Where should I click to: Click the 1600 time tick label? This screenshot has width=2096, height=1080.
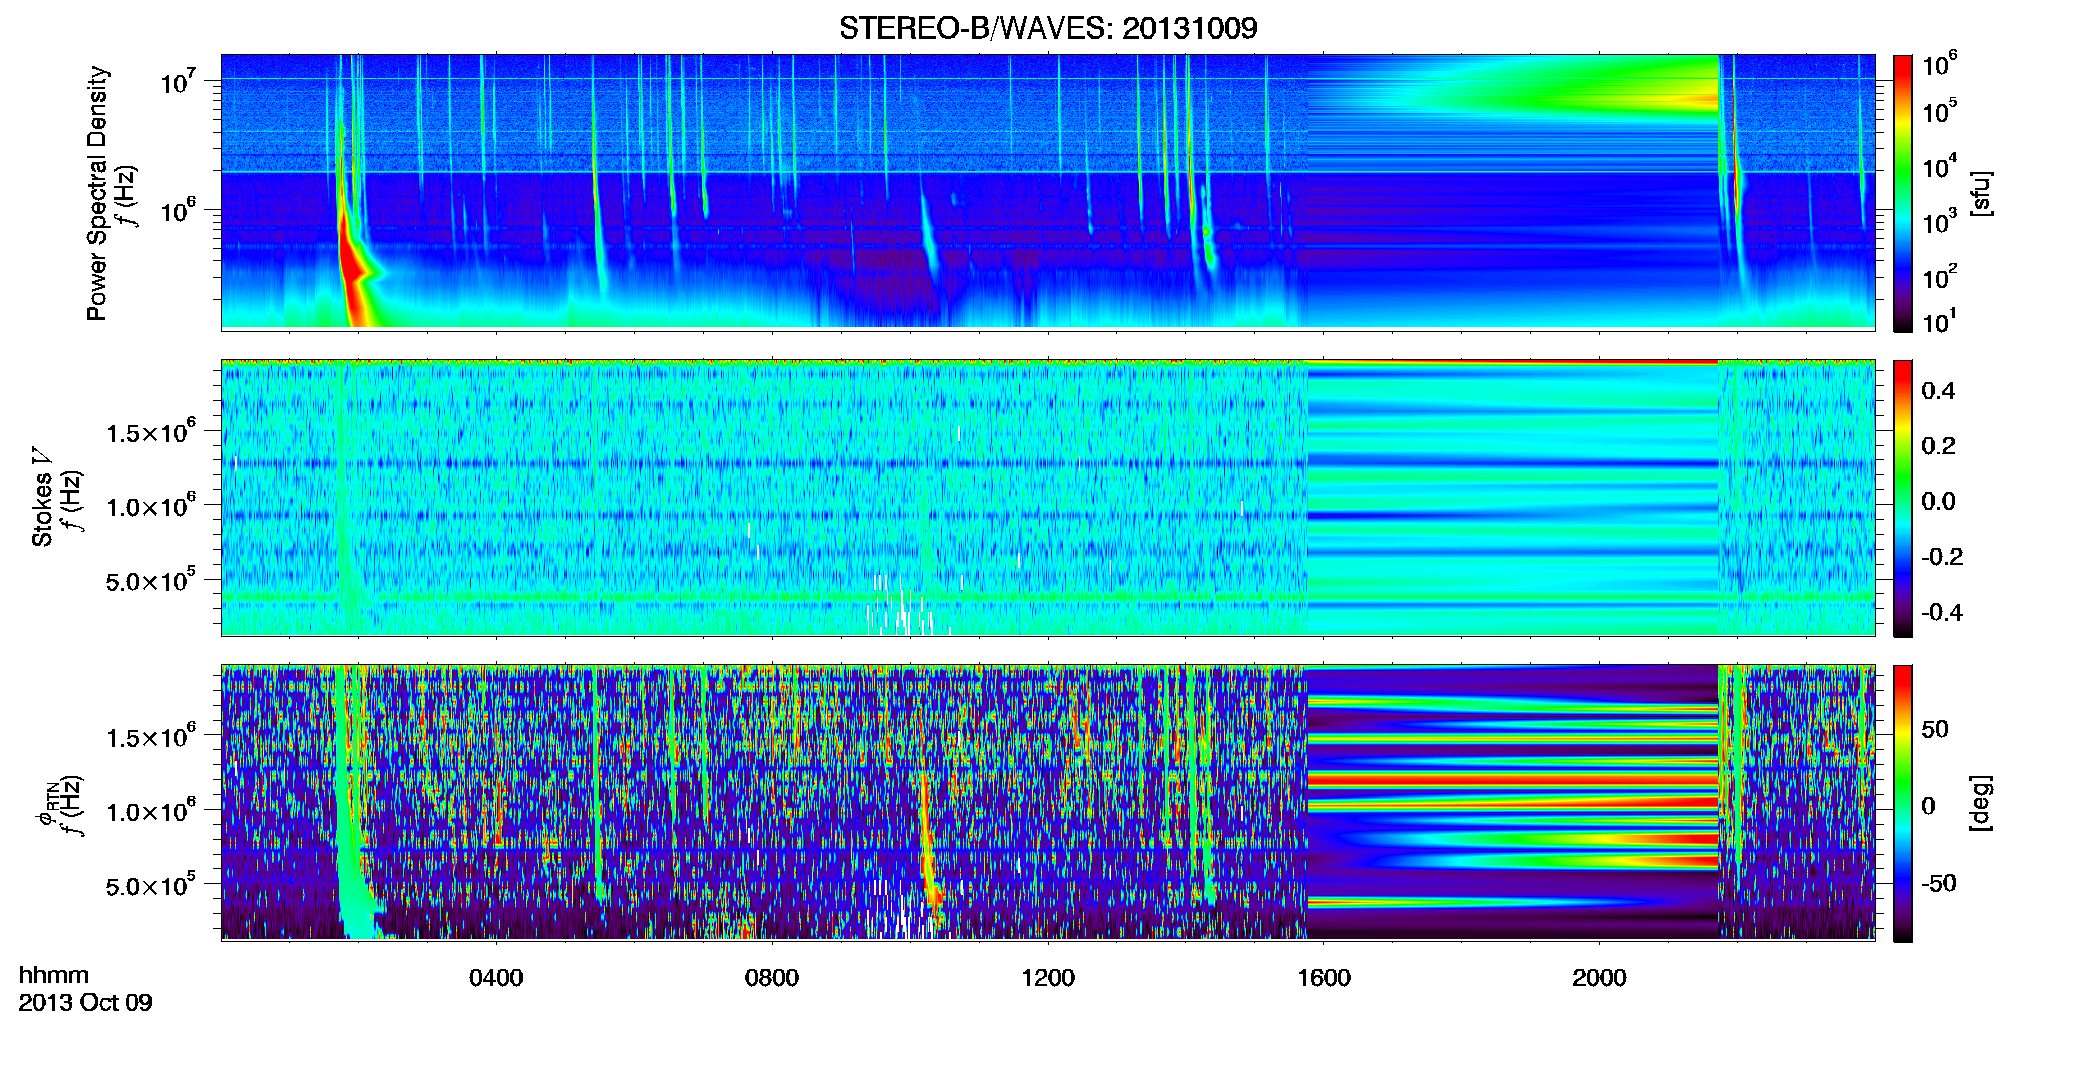pos(1324,978)
